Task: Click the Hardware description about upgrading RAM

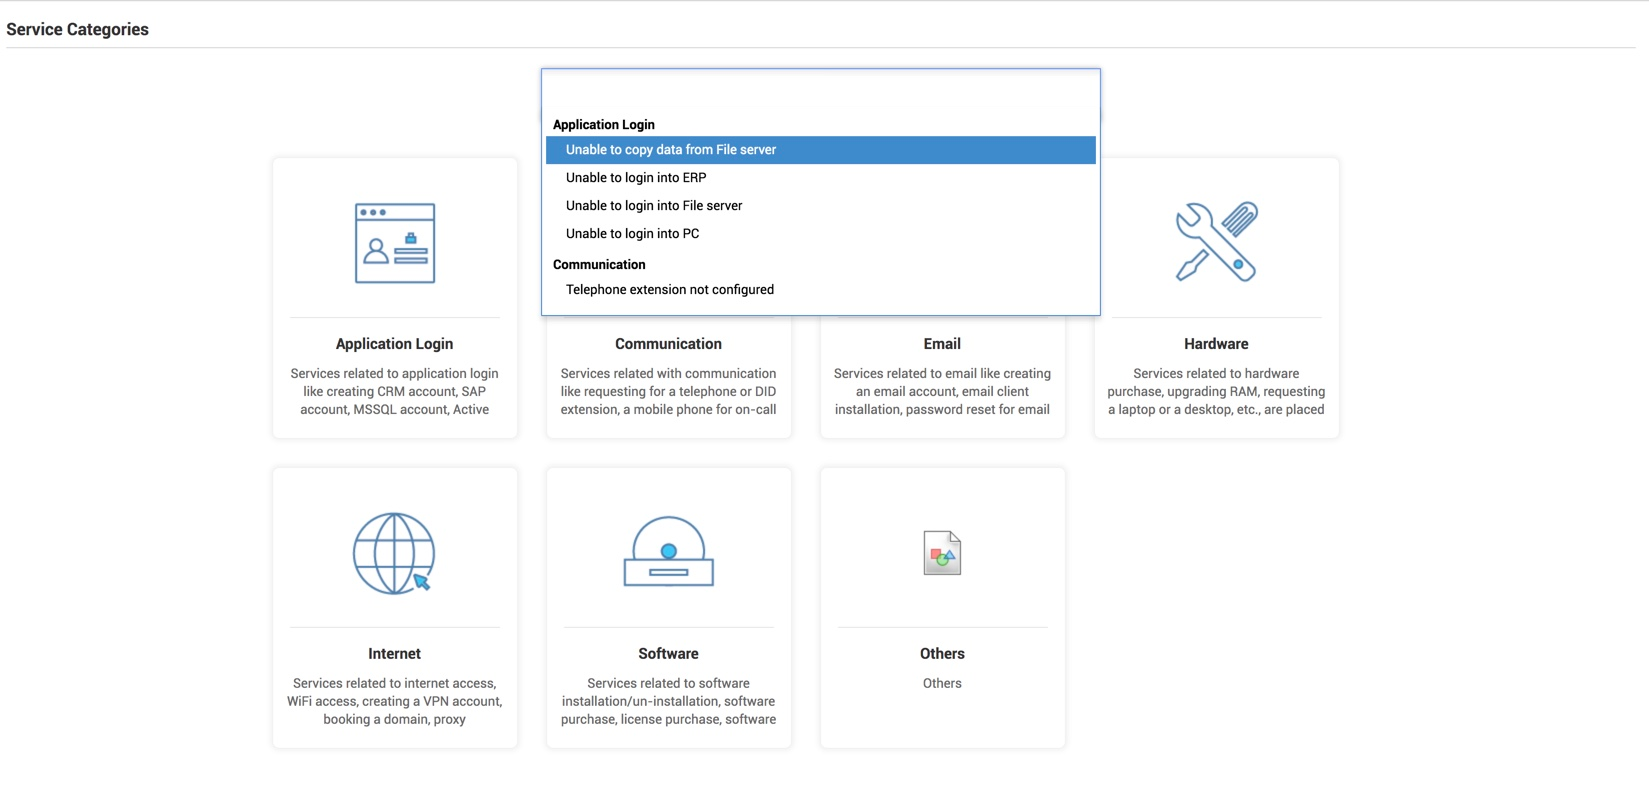Action: click(1216, 392)
